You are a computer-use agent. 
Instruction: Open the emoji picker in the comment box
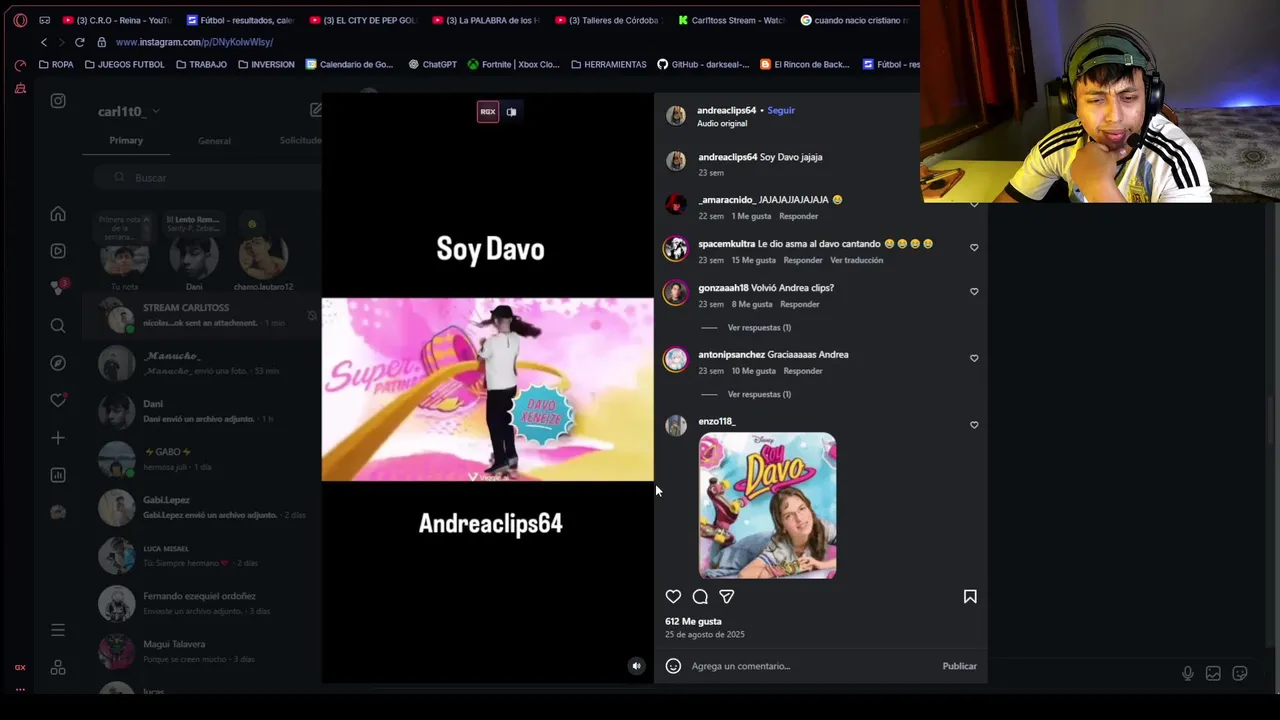673,666
